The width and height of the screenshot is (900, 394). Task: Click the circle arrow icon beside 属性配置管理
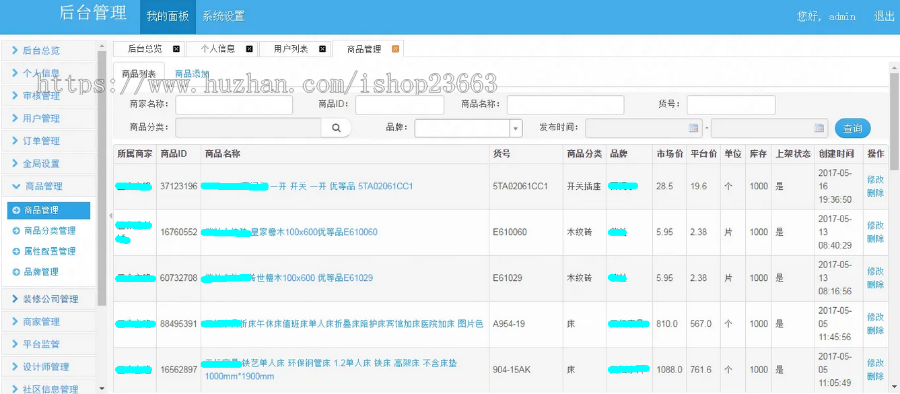tap(16, 252)
